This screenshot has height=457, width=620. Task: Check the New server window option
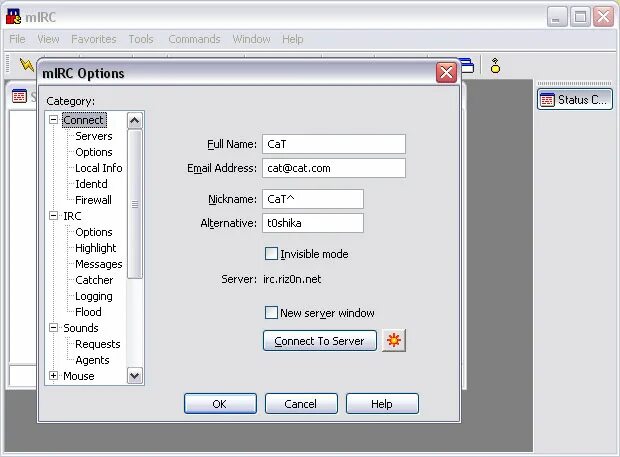pyautogui.click(x=271, y=313)
